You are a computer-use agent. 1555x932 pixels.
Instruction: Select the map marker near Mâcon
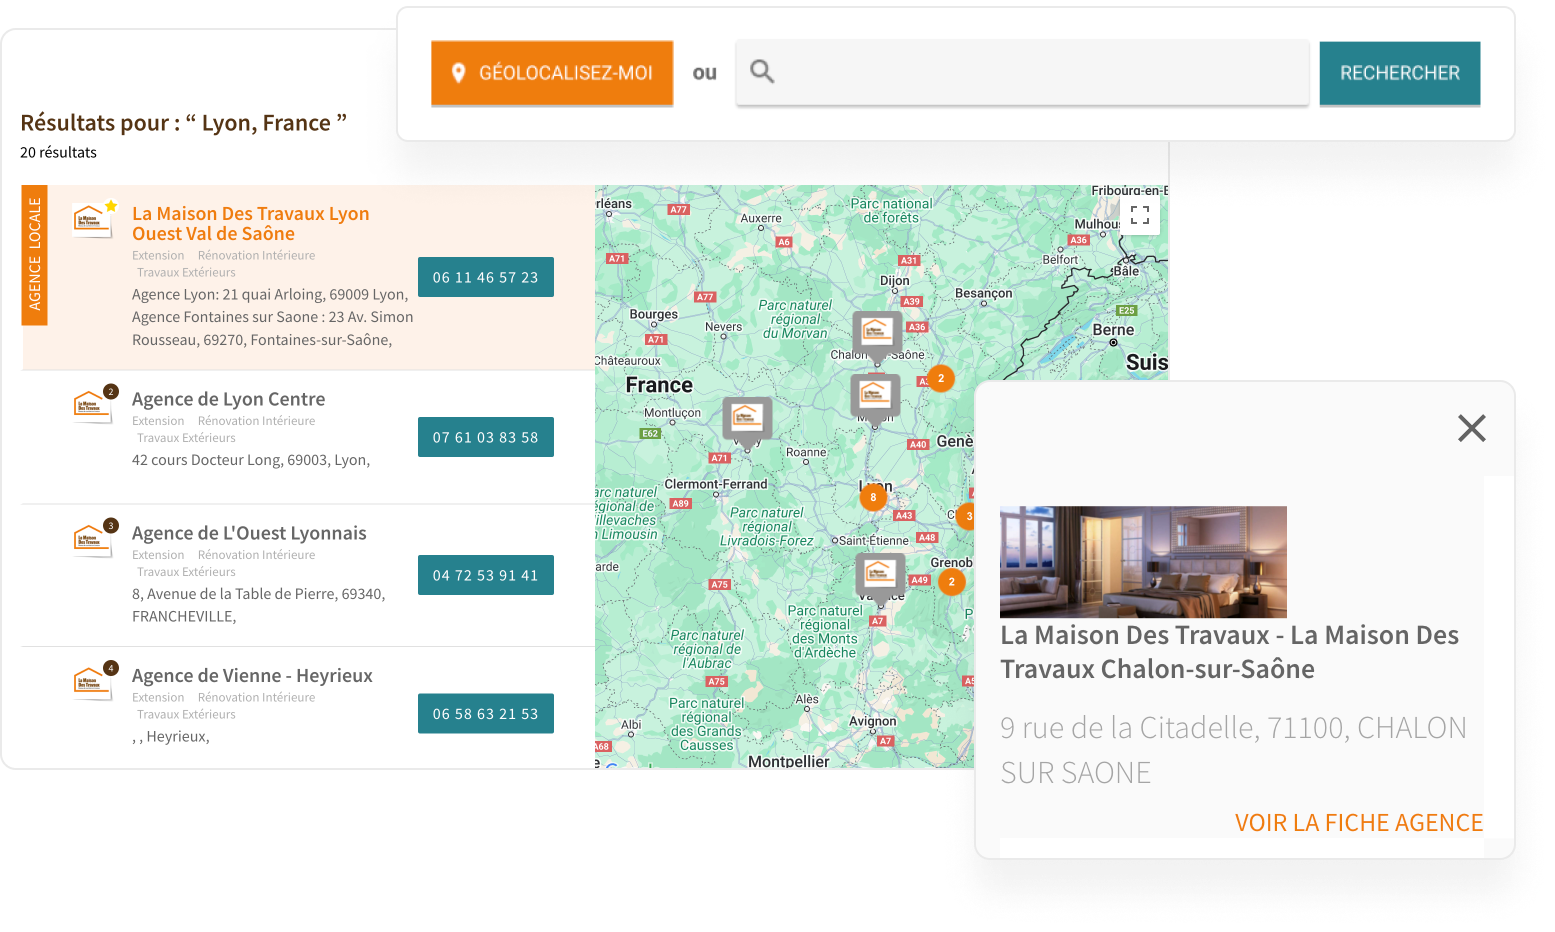[x=875, y=399]
